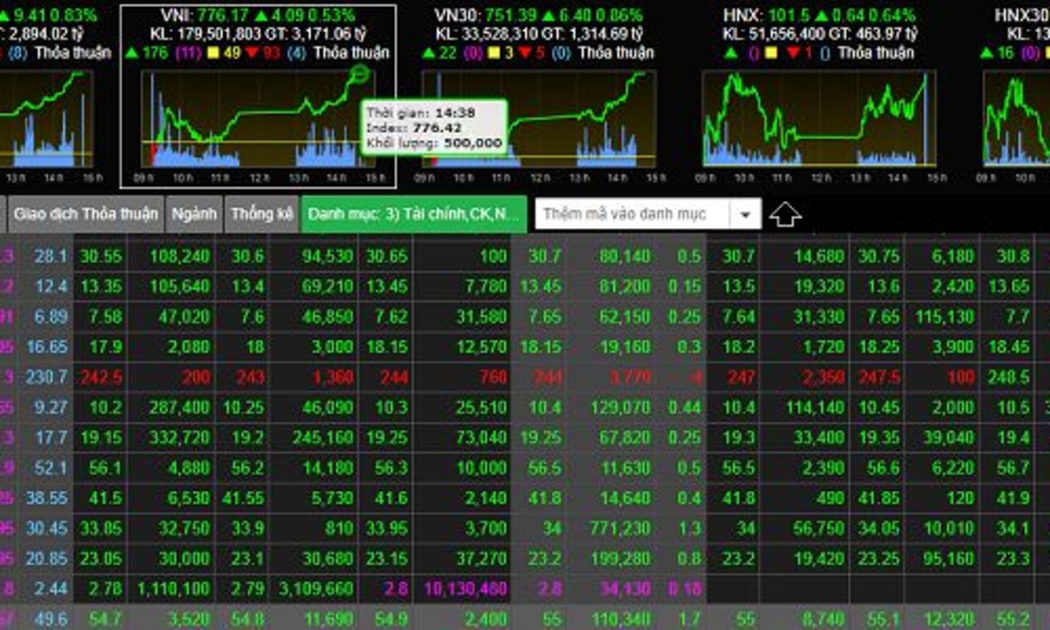Select the Danh mục: 3) Tài chính,CK,N... tab
Image resolution: width=1050 pixels, height=630 pixels.
click(413, 215)
